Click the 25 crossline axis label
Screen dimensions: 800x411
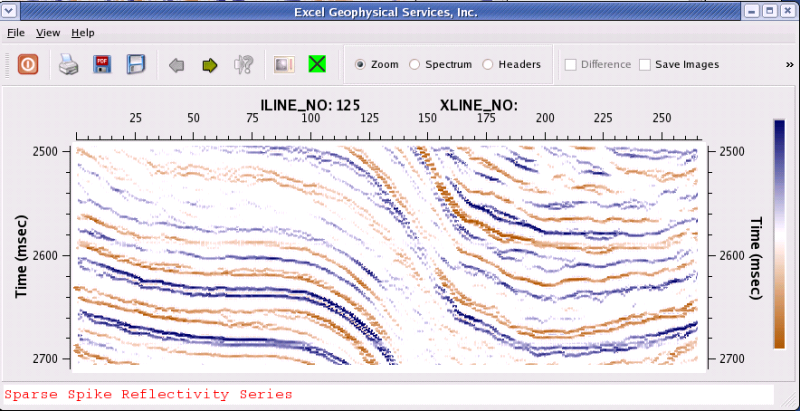click(x=135, y=118)
